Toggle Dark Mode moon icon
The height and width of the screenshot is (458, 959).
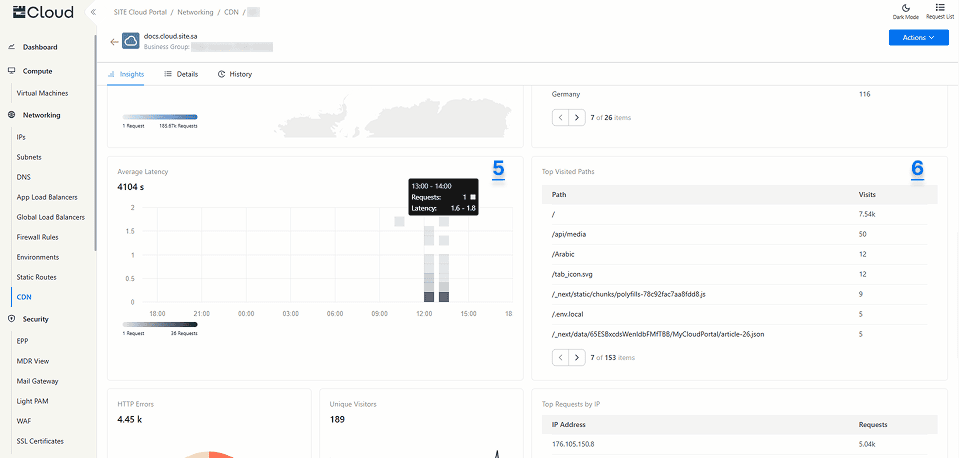[x=904, y=7]
